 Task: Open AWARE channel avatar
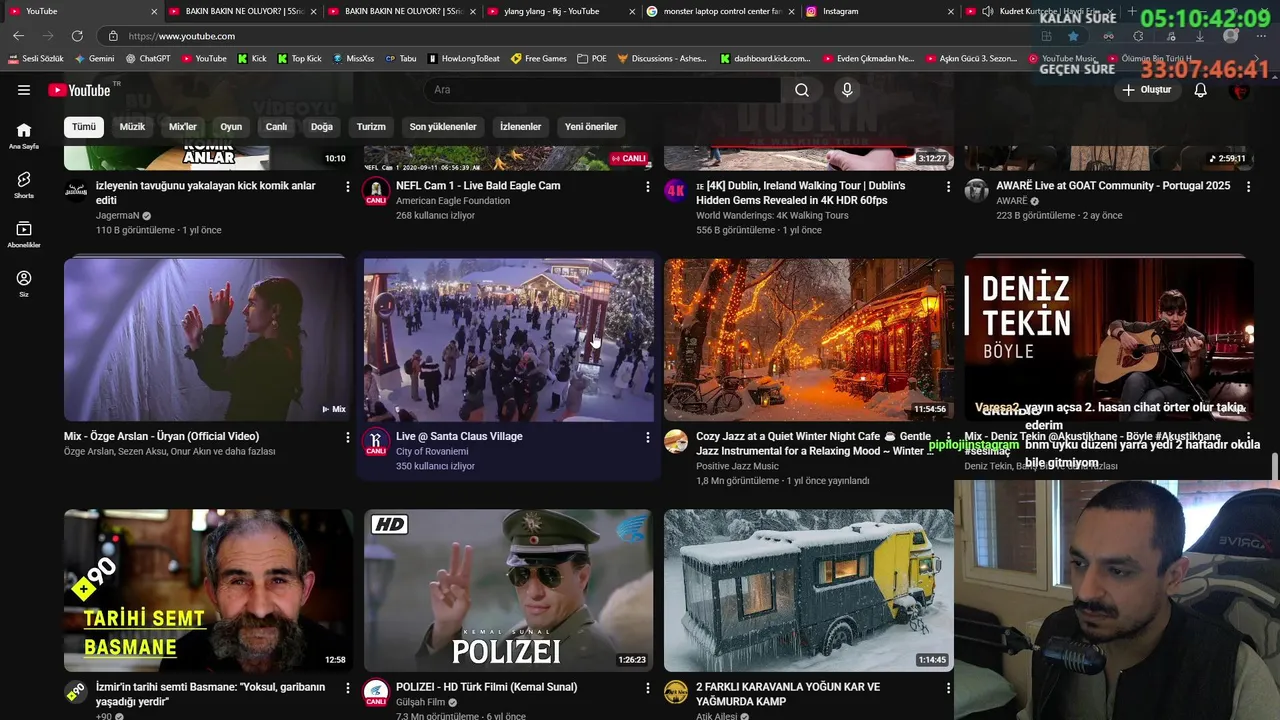977,192
